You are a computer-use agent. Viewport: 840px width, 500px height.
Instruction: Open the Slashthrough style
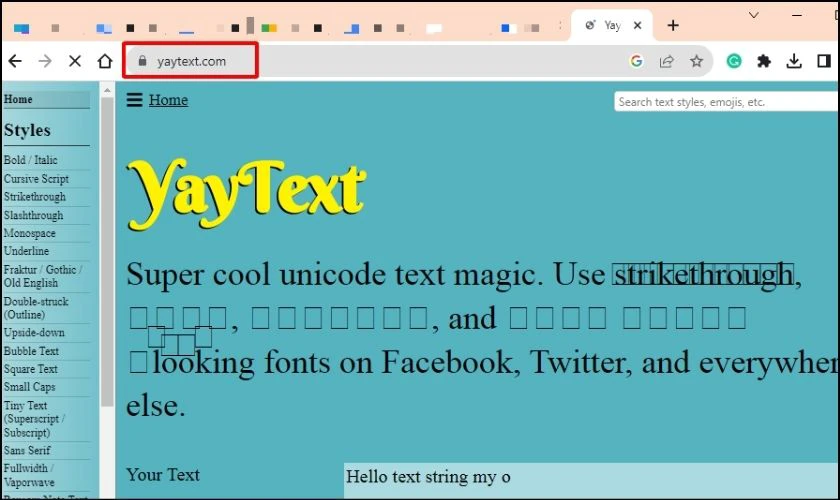34,215
